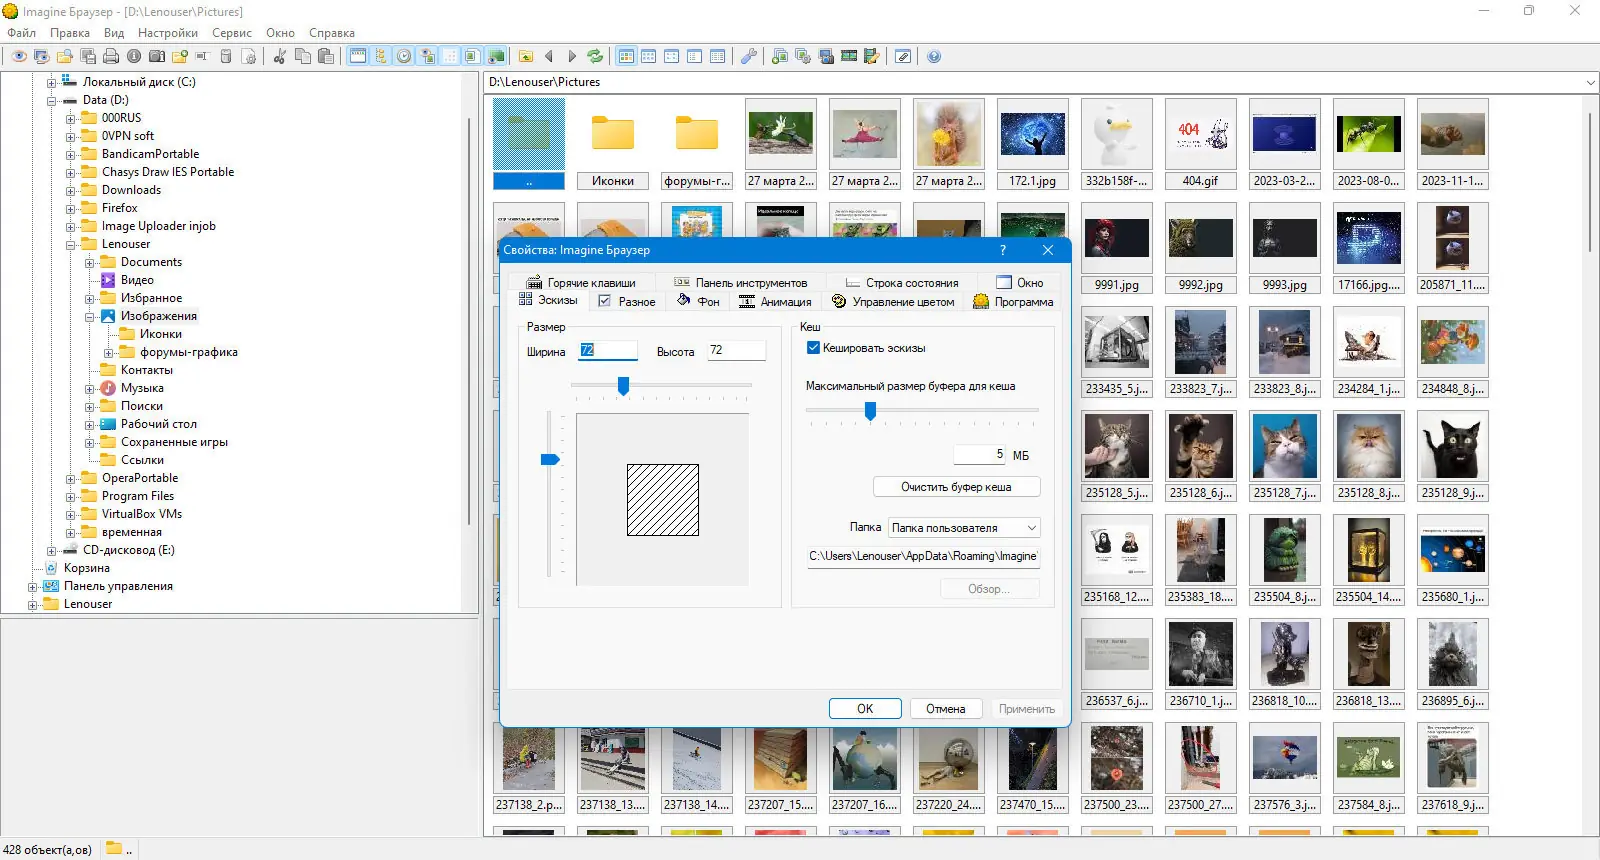This screenshot has height=860, width=1600.
Task: Click the cache buffer size slider handle
Action: coord(870,411)
